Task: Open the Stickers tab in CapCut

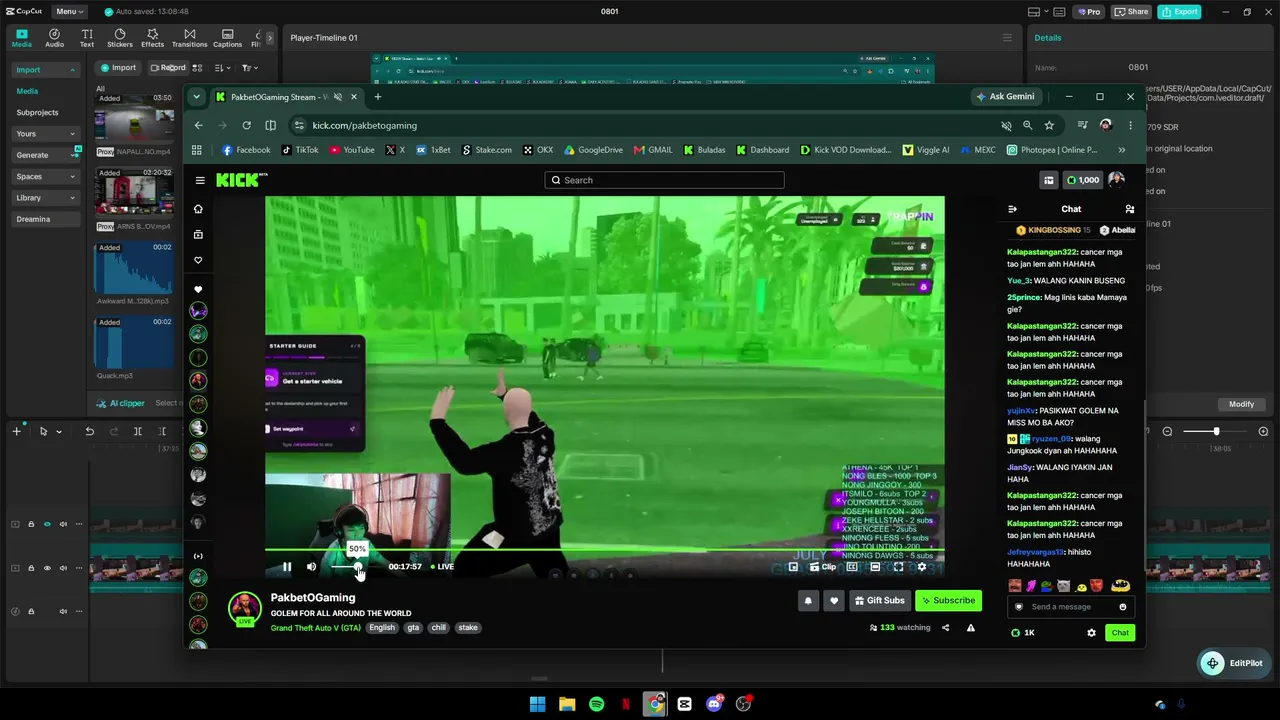Action: [x=120, y=38]
